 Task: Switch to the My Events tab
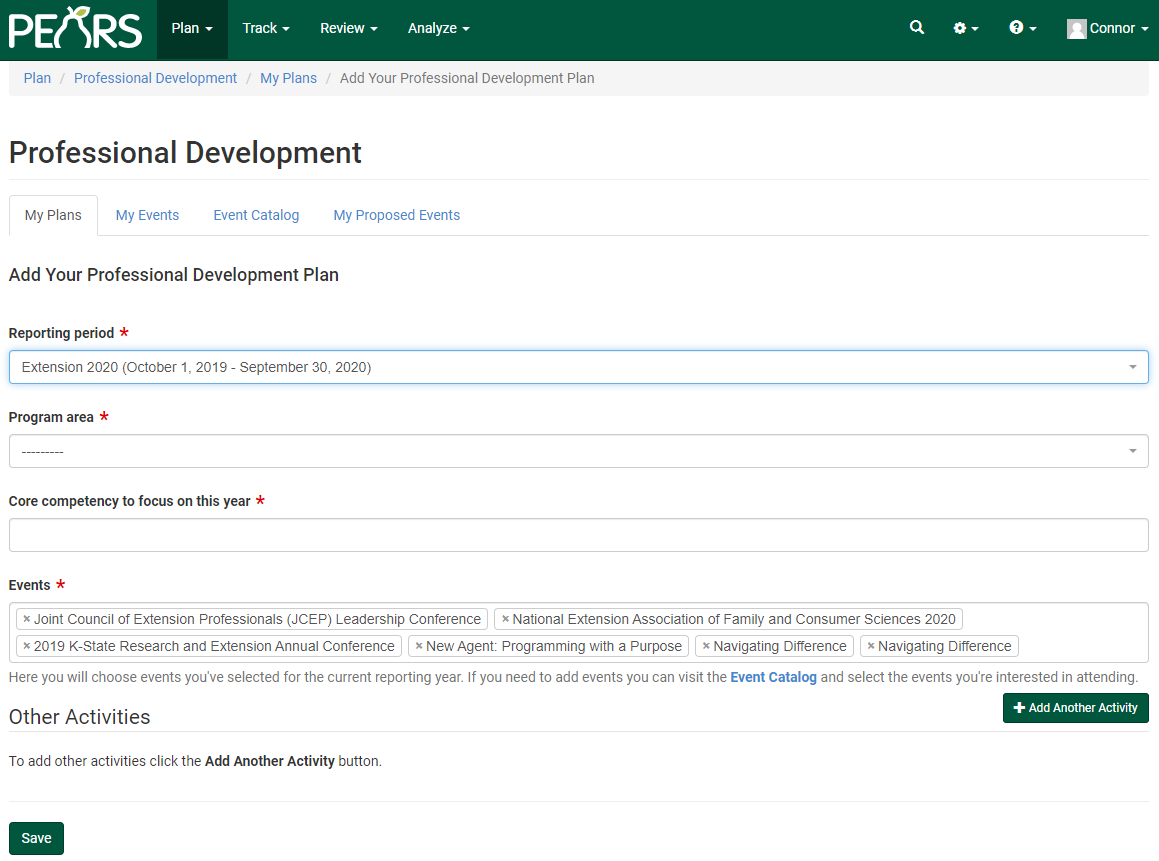click(147, 215)
